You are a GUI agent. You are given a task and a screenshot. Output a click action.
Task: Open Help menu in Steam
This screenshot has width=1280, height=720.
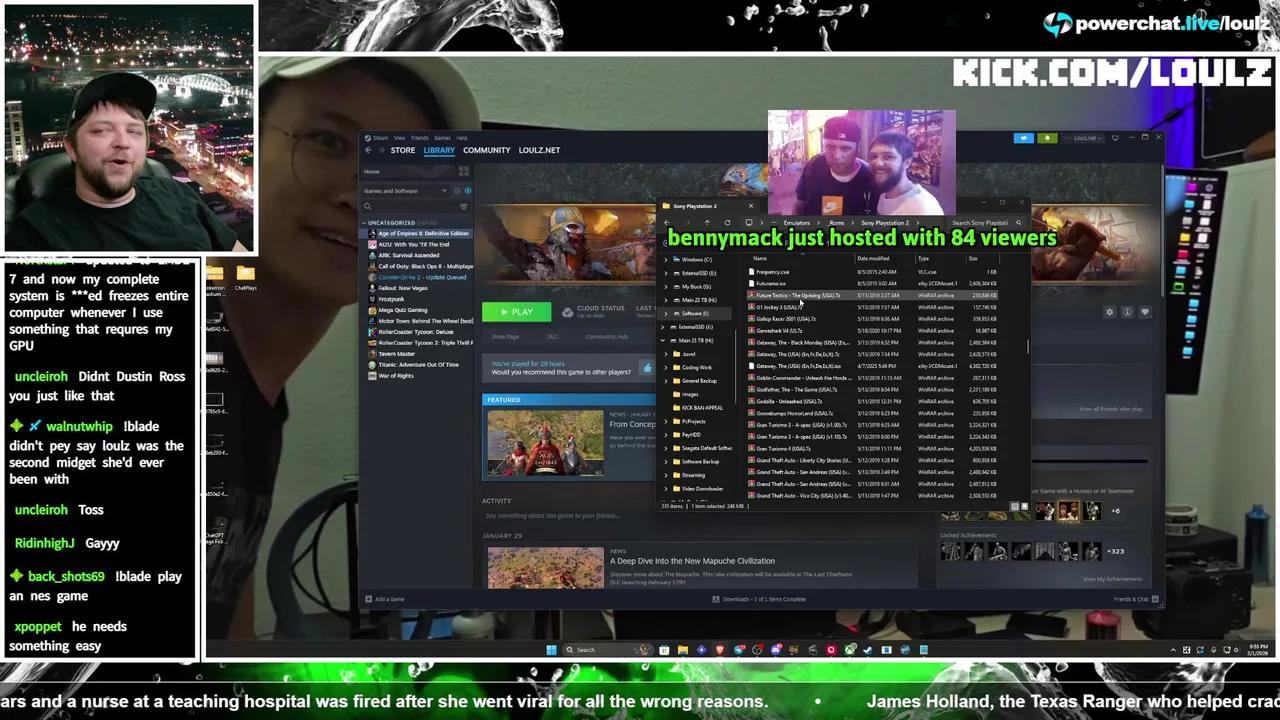[462, 138]
